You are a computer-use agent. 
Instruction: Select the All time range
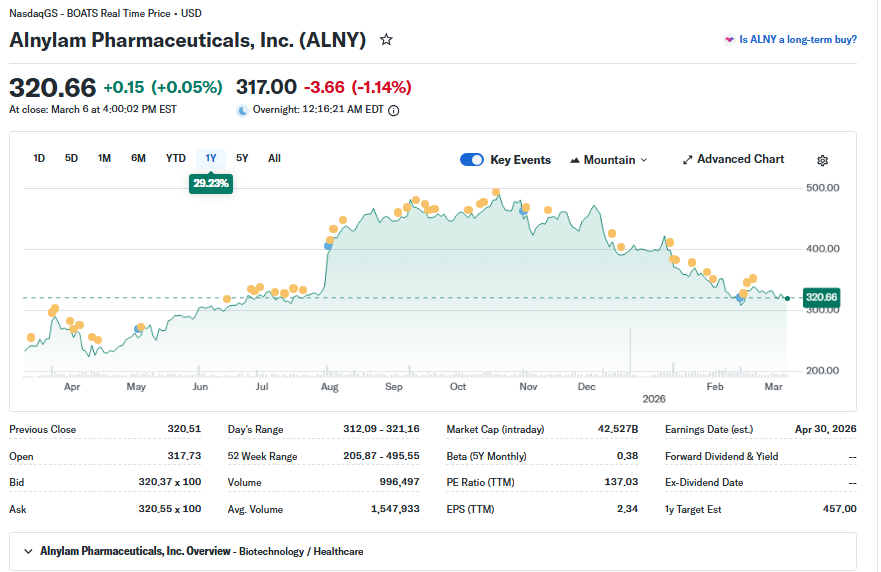pos(274,158)
